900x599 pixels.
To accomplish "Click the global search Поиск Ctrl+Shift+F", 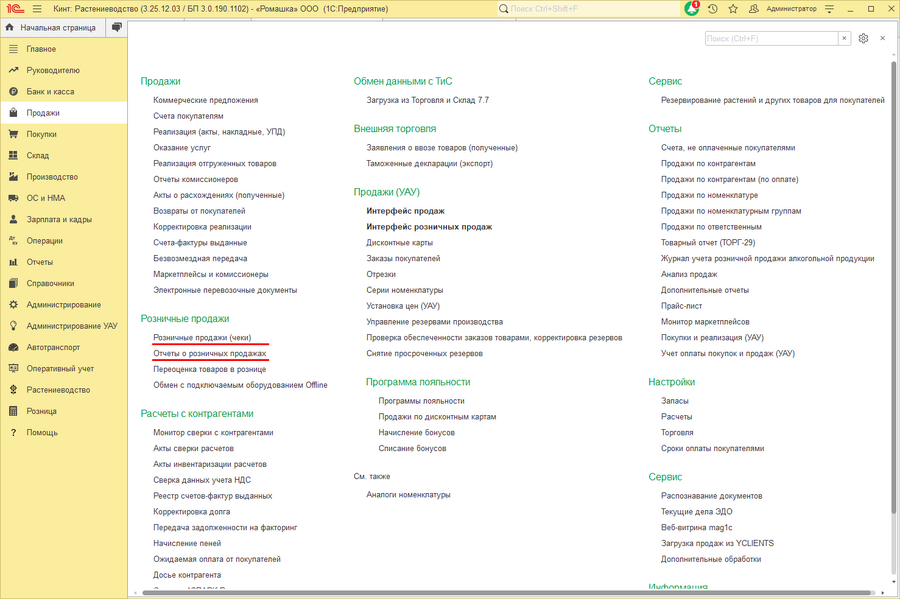I will point(588,9).
